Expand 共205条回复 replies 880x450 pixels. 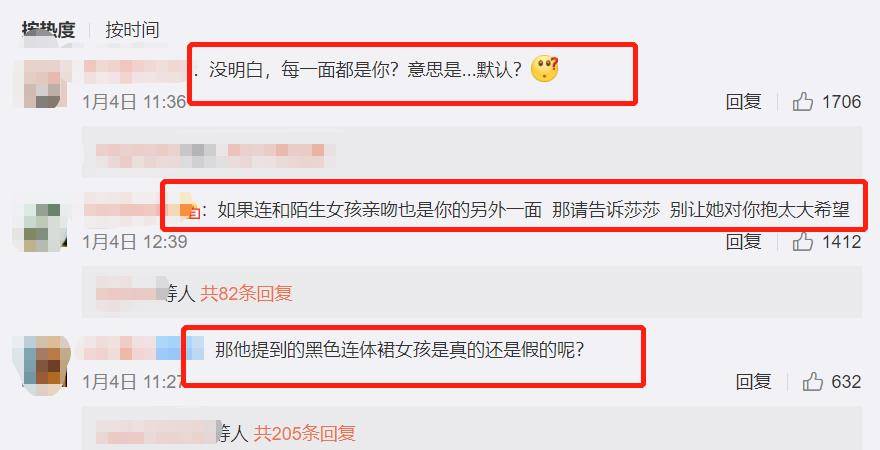[x=304, y=433]
